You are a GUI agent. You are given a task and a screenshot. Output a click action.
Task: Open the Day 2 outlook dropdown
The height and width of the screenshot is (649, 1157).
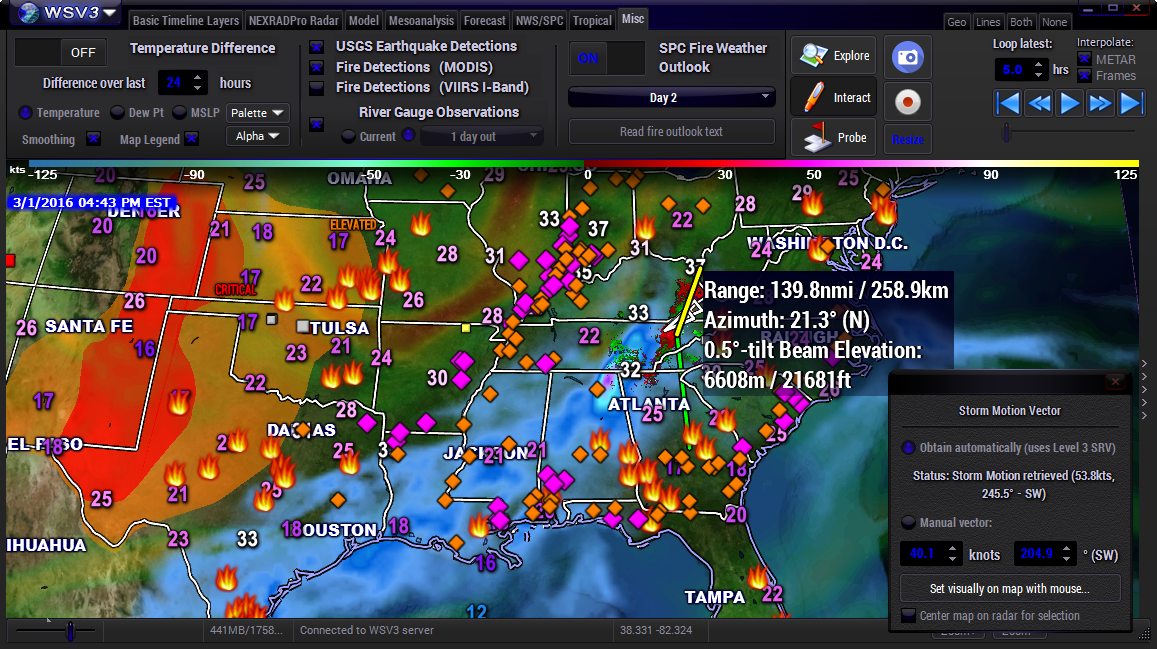coord(671,97)
